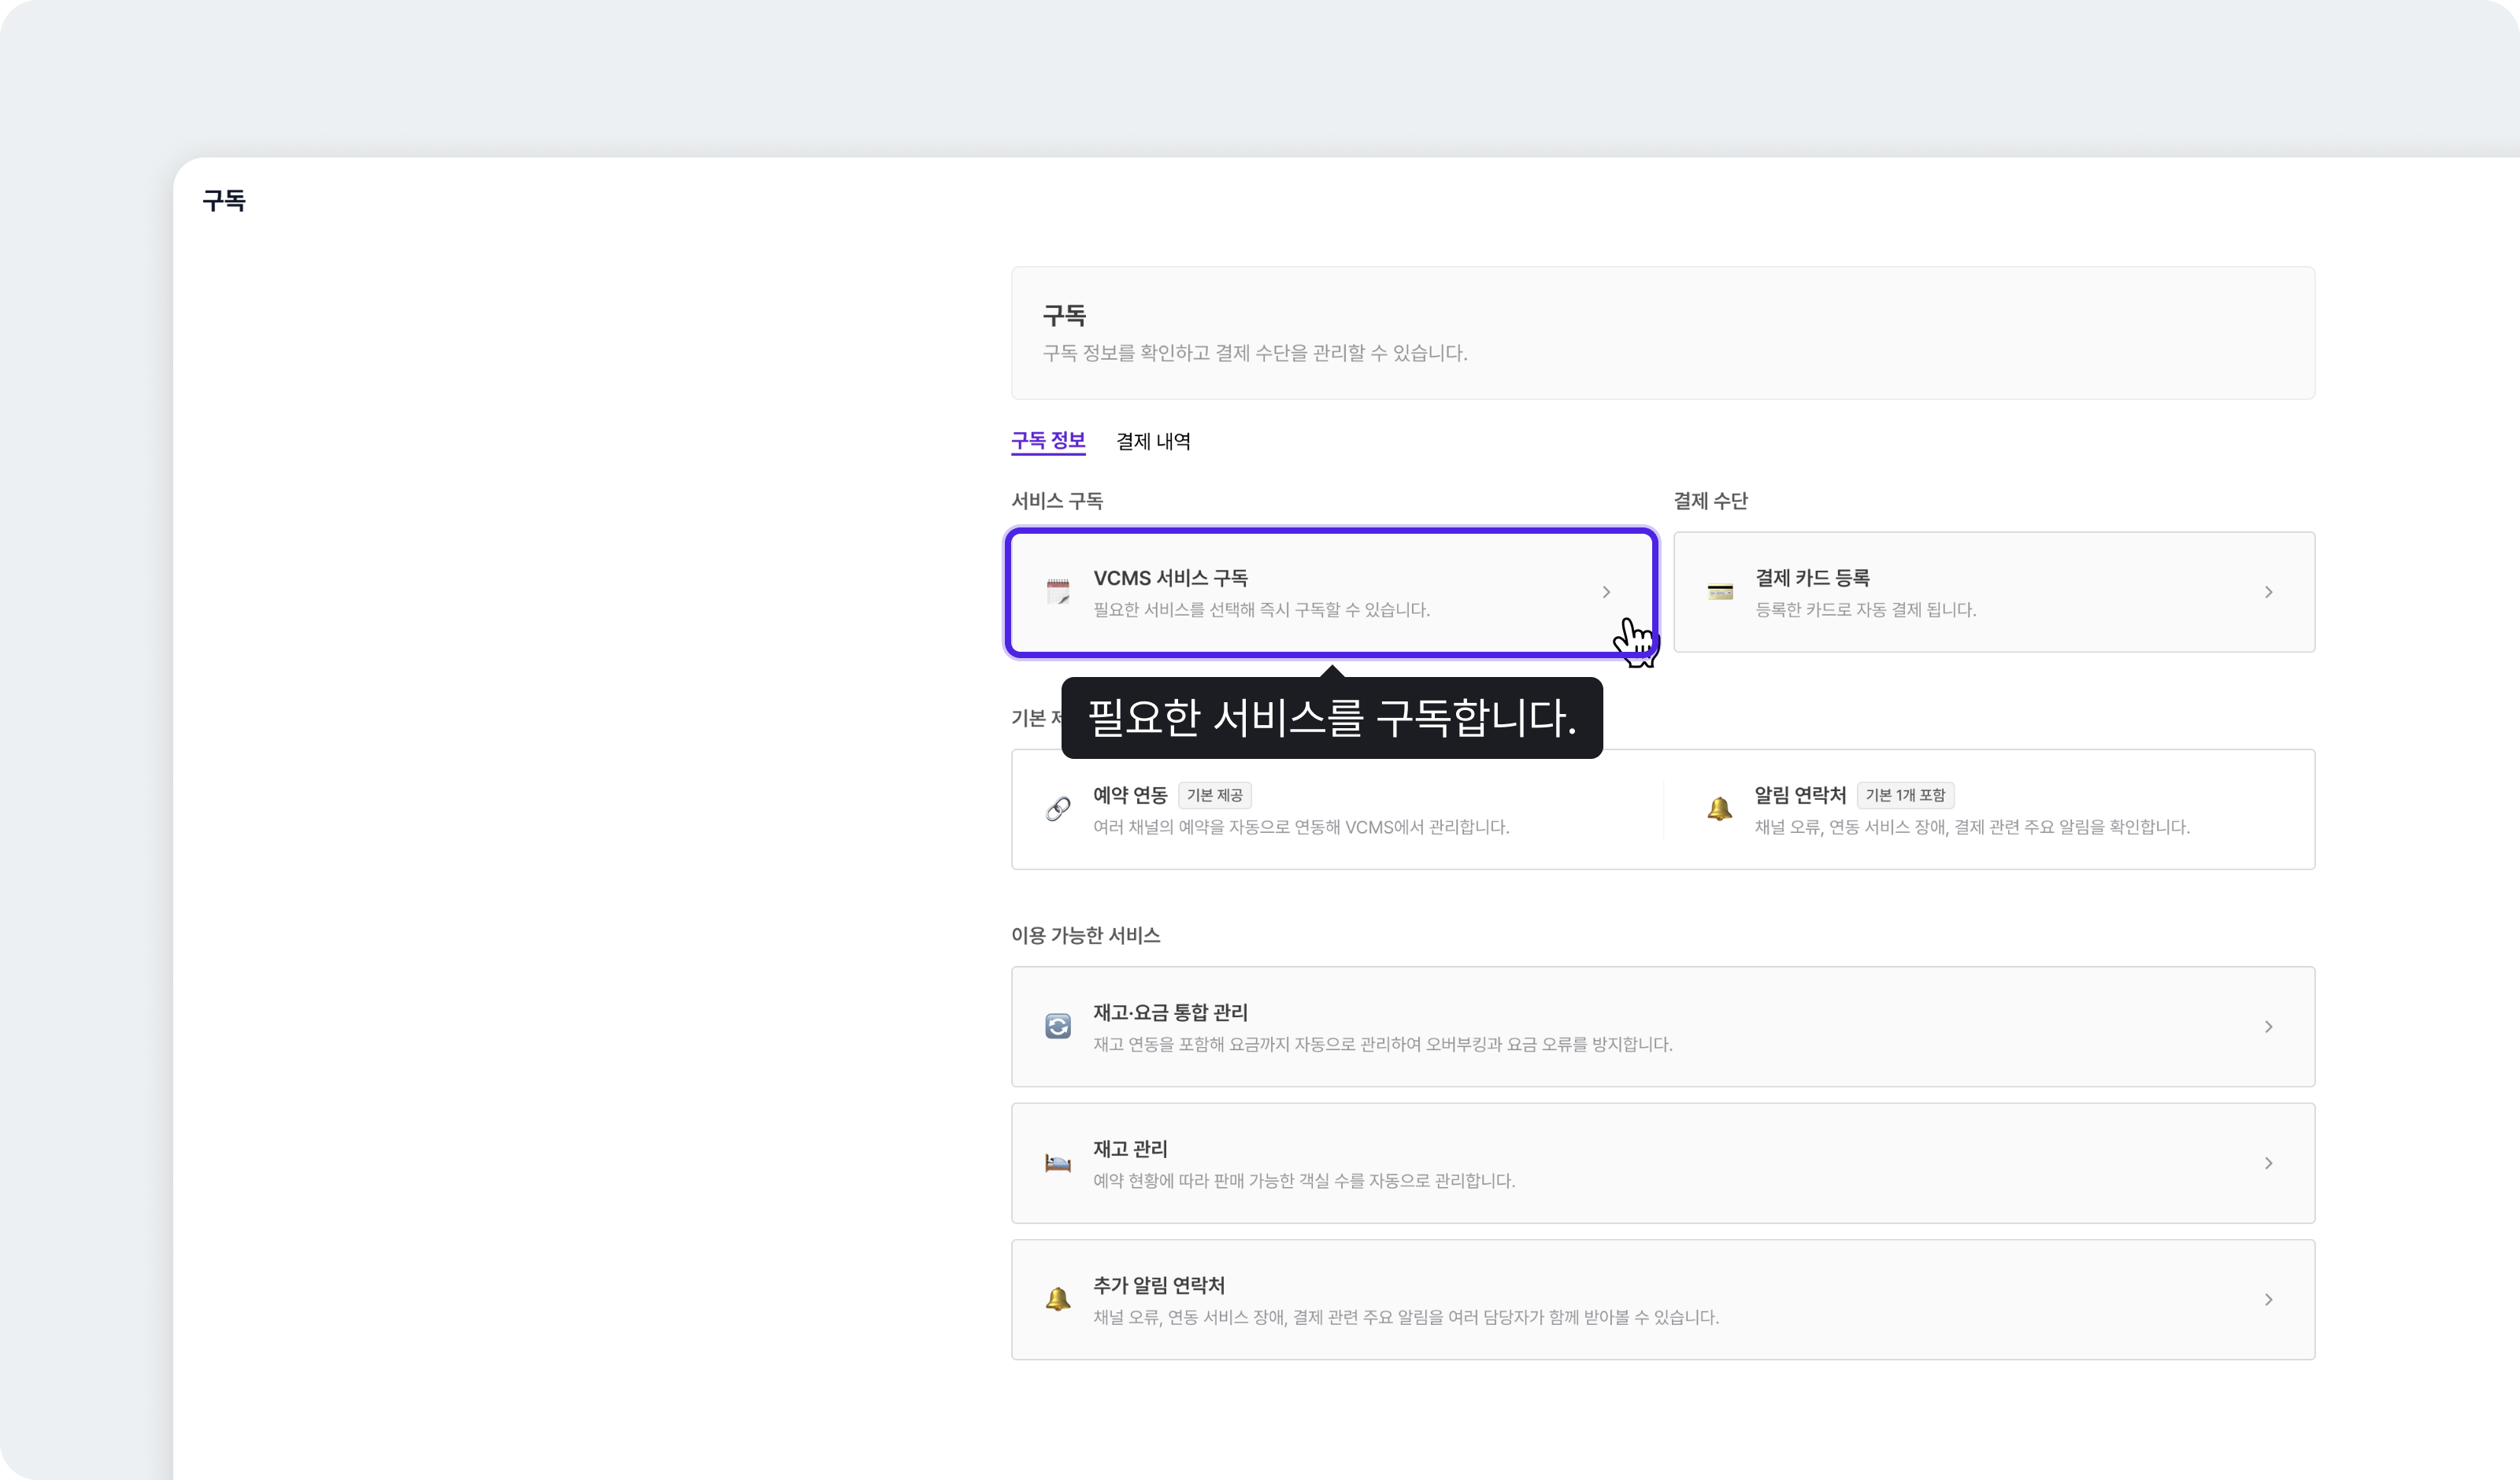The height and width of the screenshot is (1480, 2520).
Task: Switch to the 구독 정보 tab
Action: point(1048,441)
